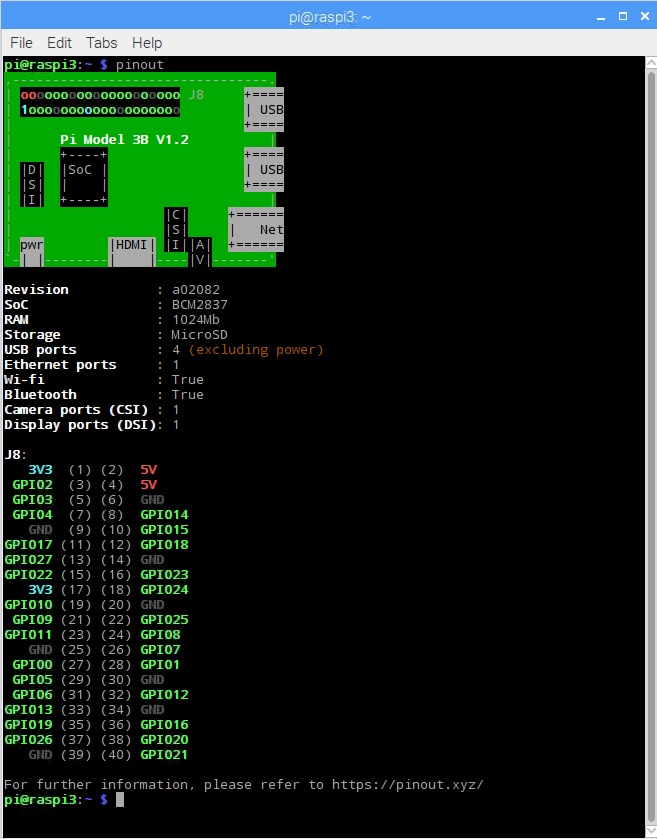The height and width of the screenshot is (839, 657).
Task: Click the GPIO13 pin label
Action: pos(28,710)
